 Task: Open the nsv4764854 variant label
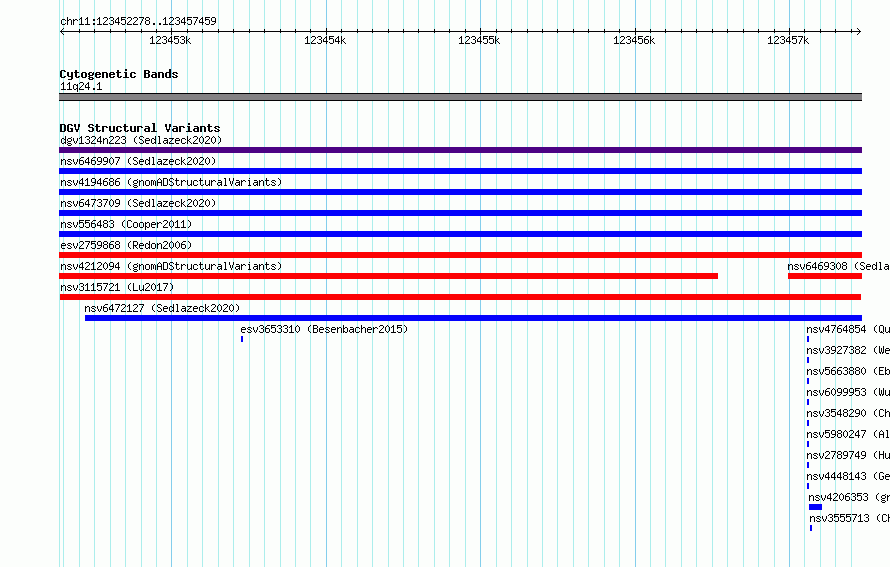coord(848,329)
